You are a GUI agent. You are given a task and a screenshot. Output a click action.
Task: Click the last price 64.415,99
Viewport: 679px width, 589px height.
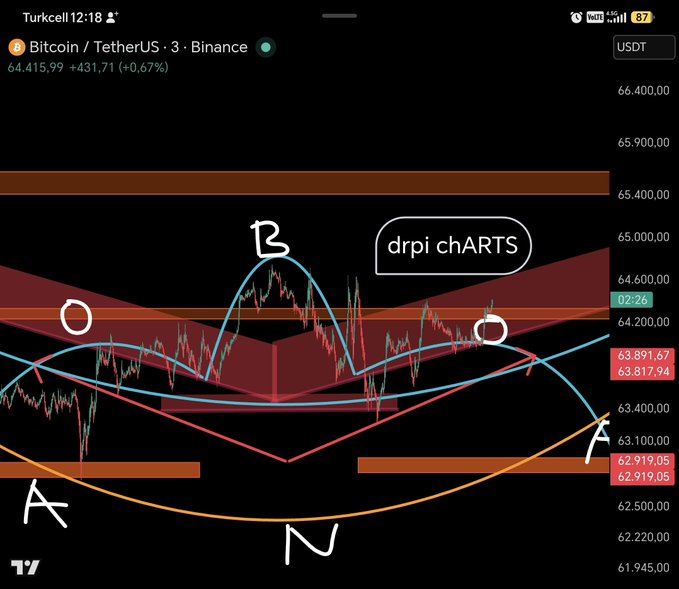click(36, 68)
